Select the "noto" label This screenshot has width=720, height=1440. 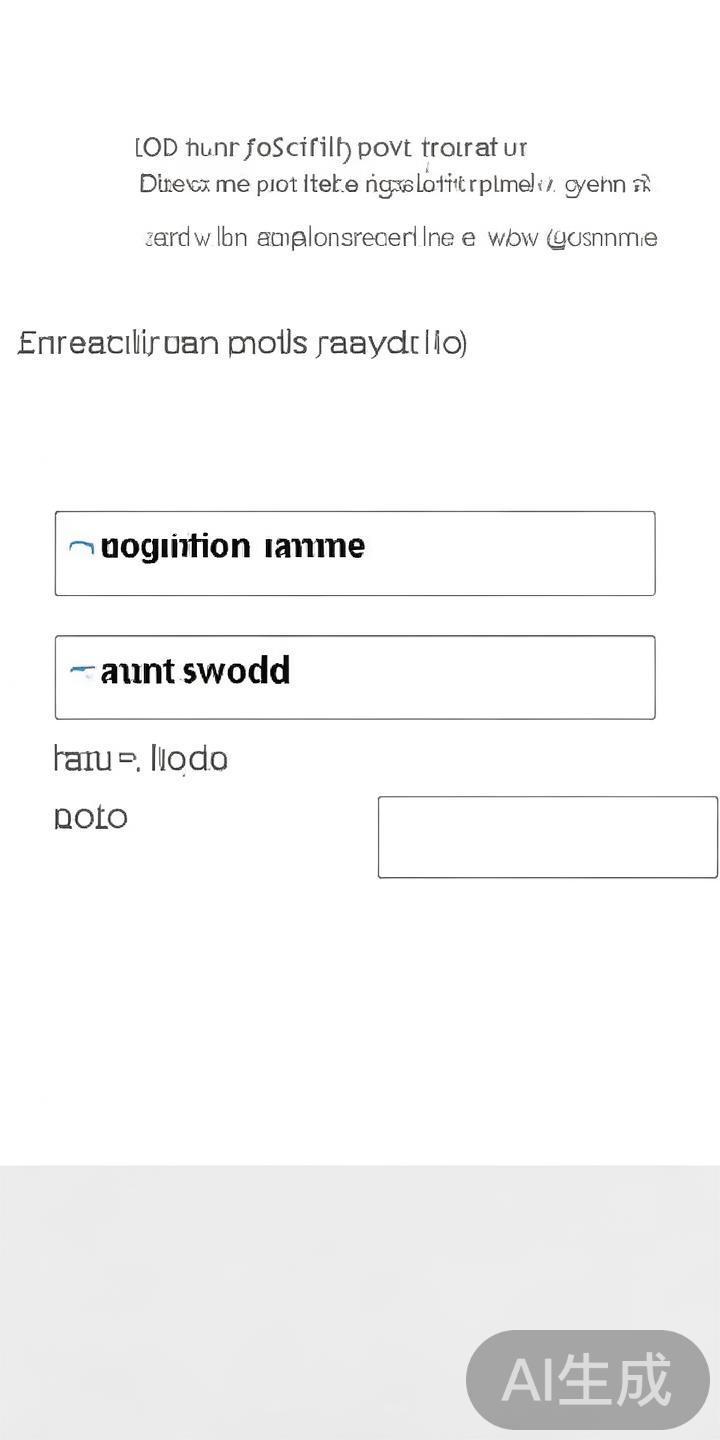click(x=90, y=817)
